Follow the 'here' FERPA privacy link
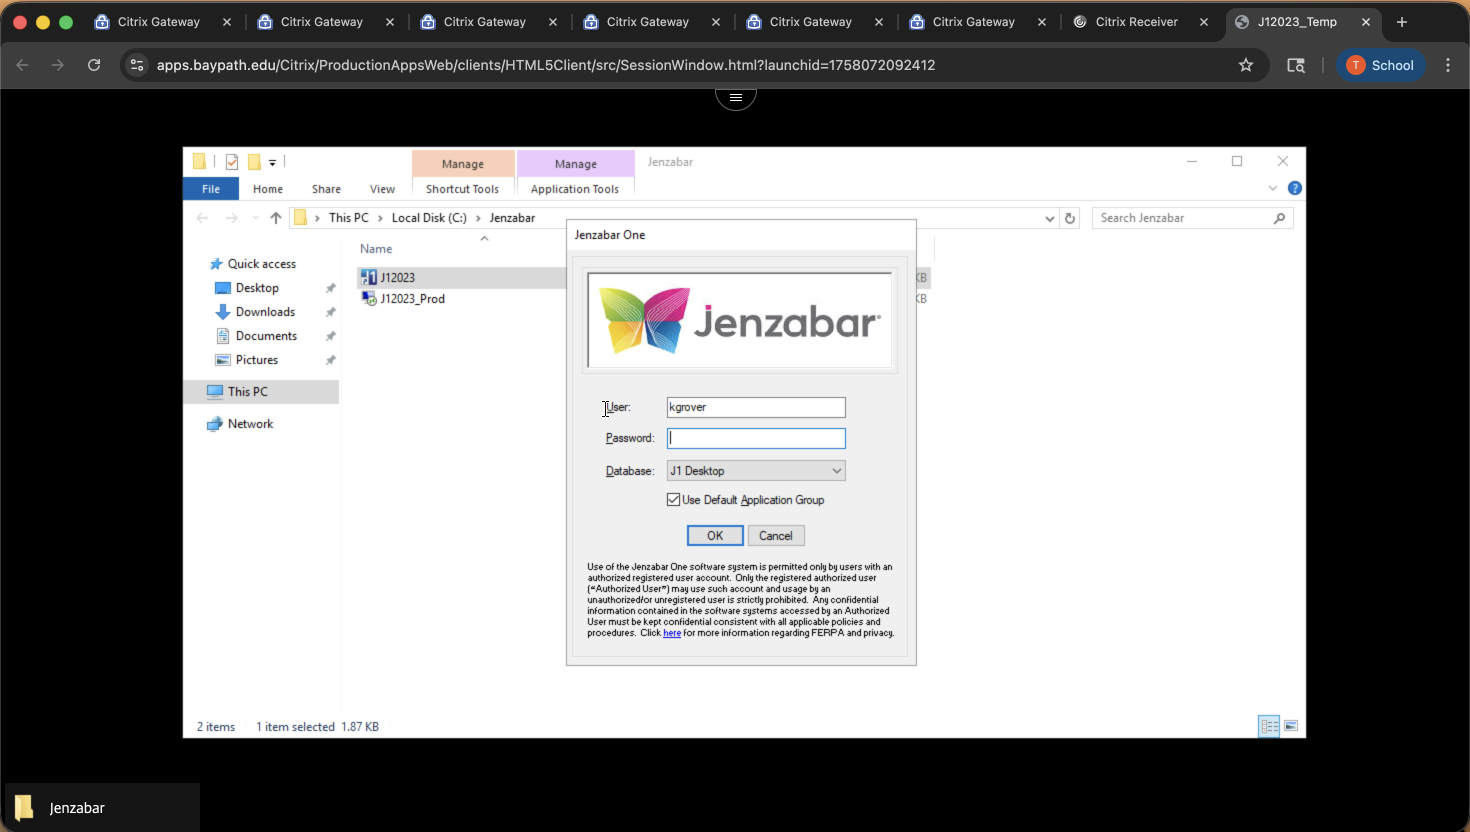Viewport: 1470px width, 832px height. [x=672, y=633]
